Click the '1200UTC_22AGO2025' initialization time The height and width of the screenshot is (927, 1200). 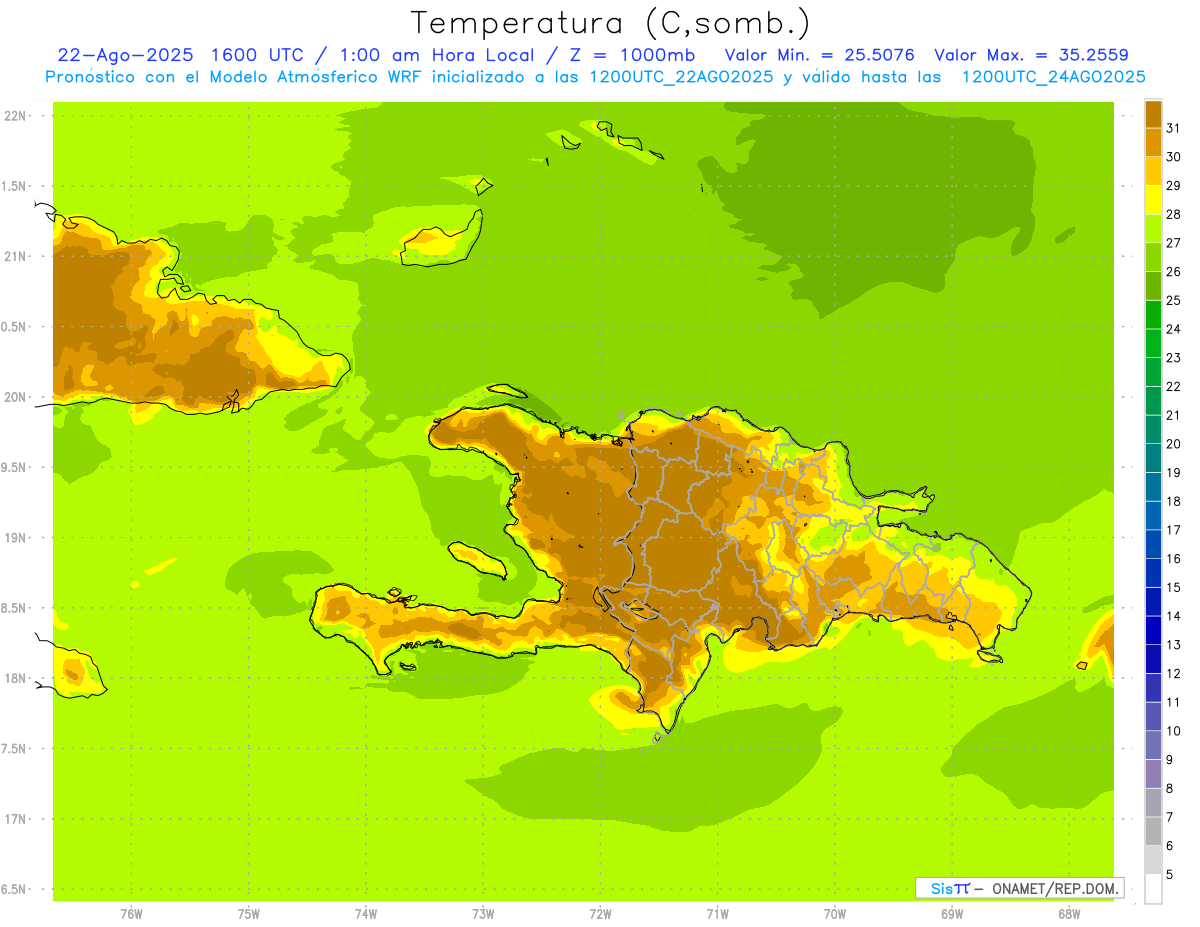[682, 77]
